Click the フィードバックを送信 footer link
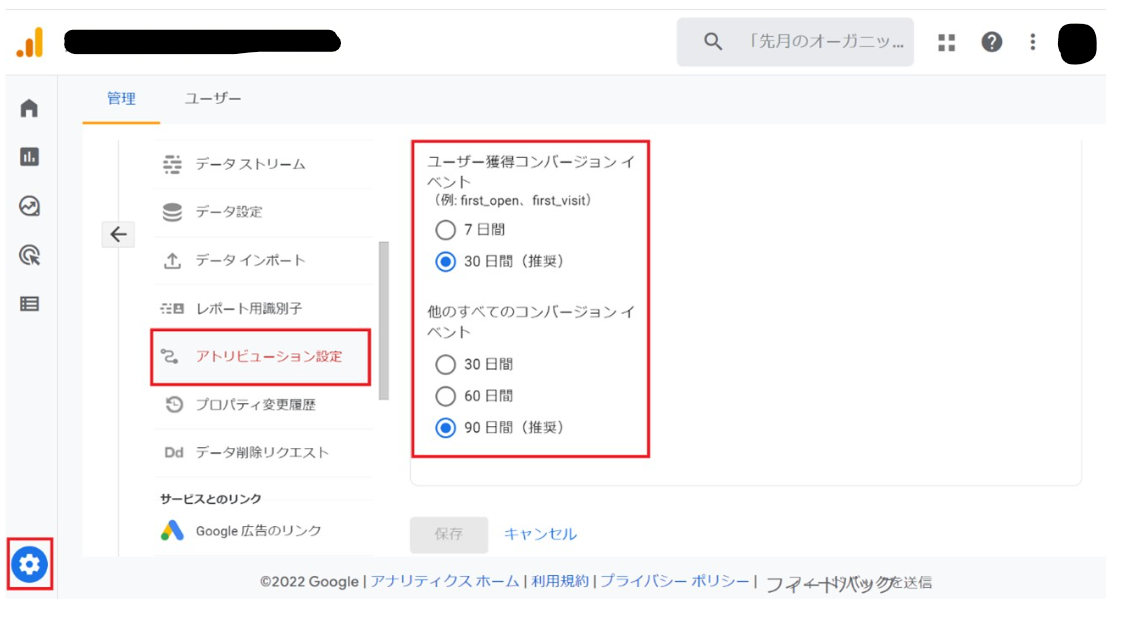 tap(848, 583)
